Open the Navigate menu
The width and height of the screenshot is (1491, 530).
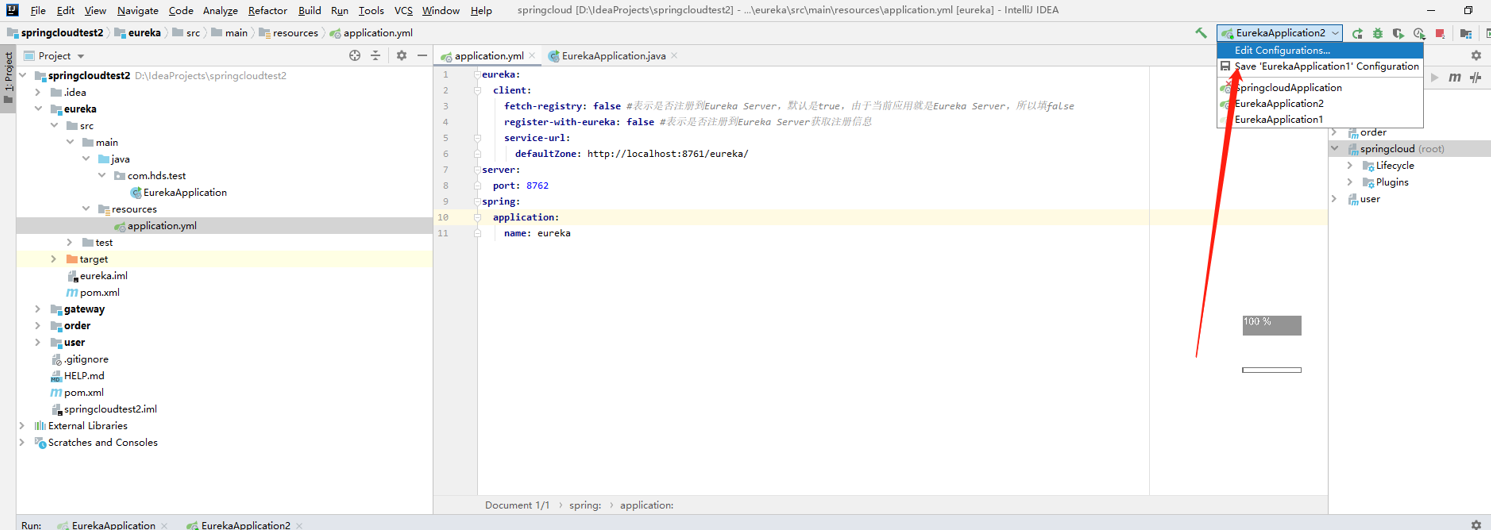click(x=138, y=11)
